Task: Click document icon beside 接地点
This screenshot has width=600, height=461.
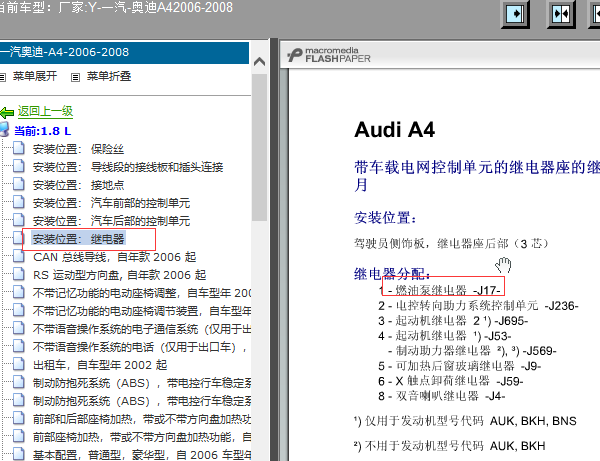Action: (x=19, y=184)
